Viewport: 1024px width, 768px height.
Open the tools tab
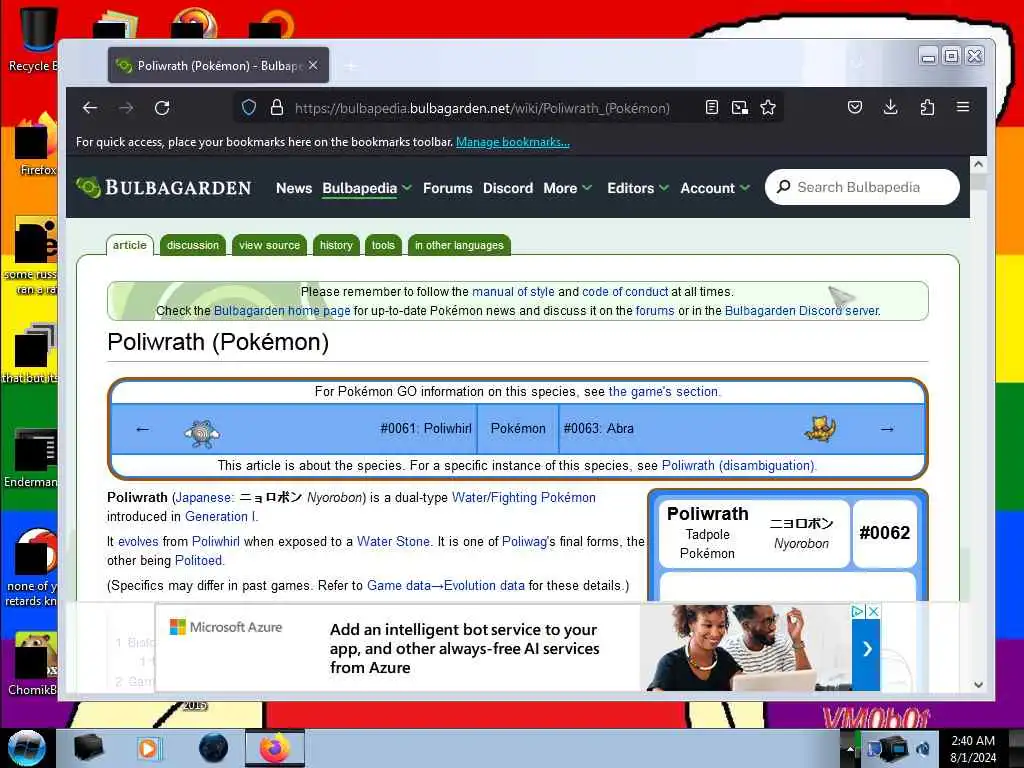tap(383, 245)
